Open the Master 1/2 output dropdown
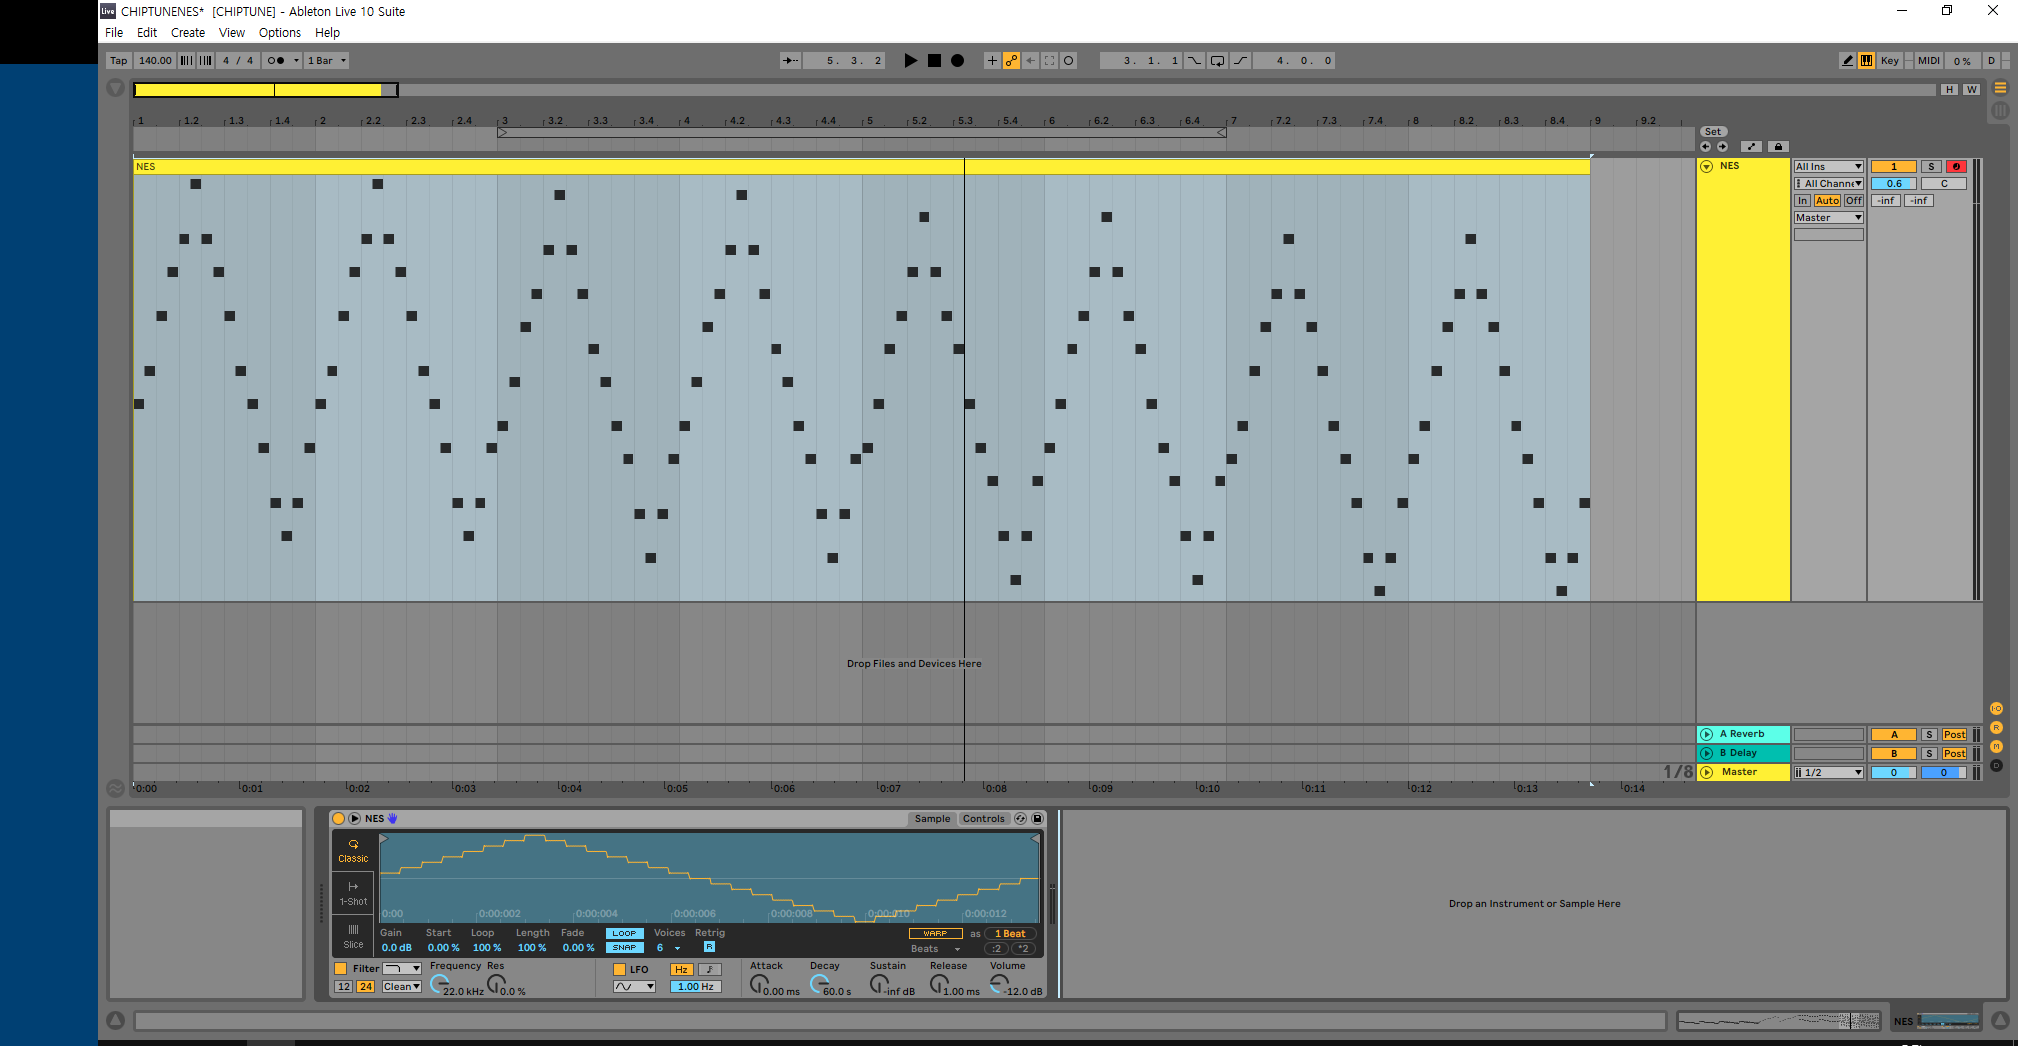 1828,773
